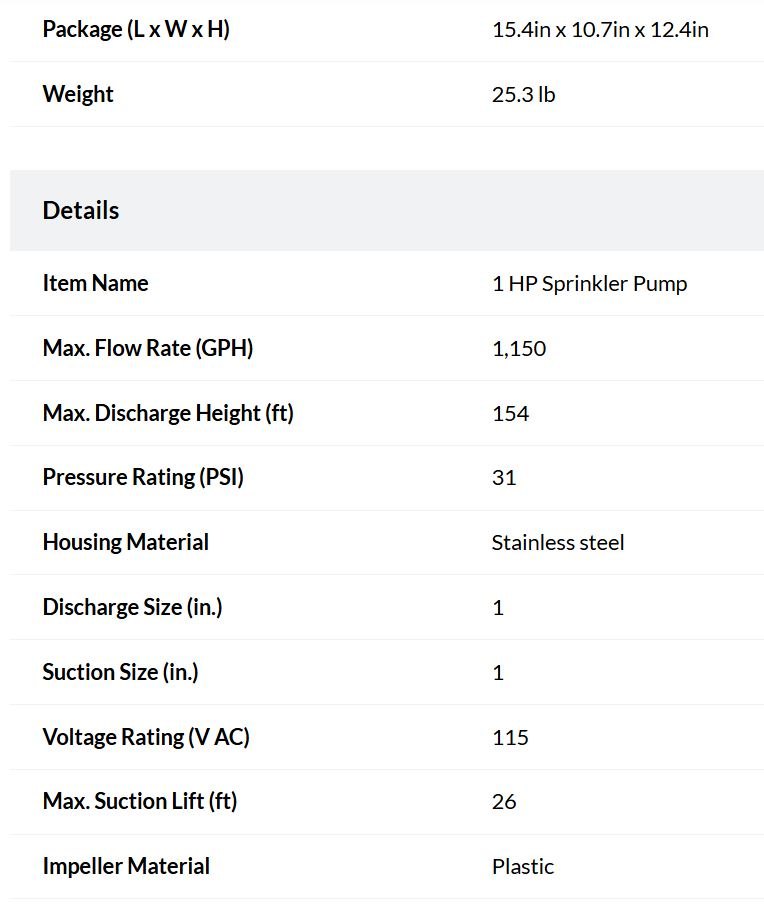Click the 31 pressure rating value
764x911 pixels.
tap(504, 478)
